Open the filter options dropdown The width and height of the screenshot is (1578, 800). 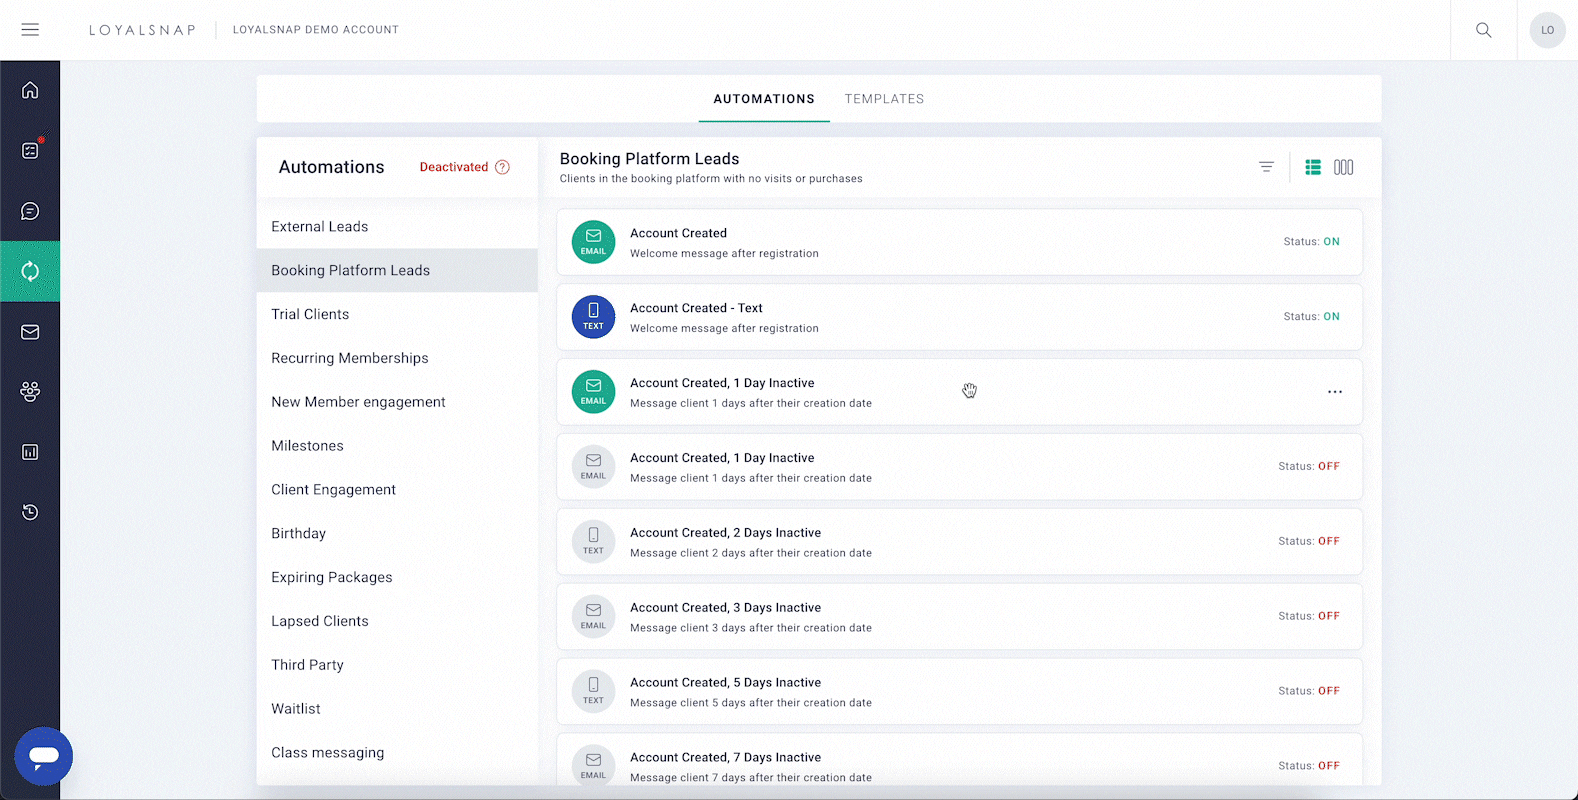(1266, 167)
